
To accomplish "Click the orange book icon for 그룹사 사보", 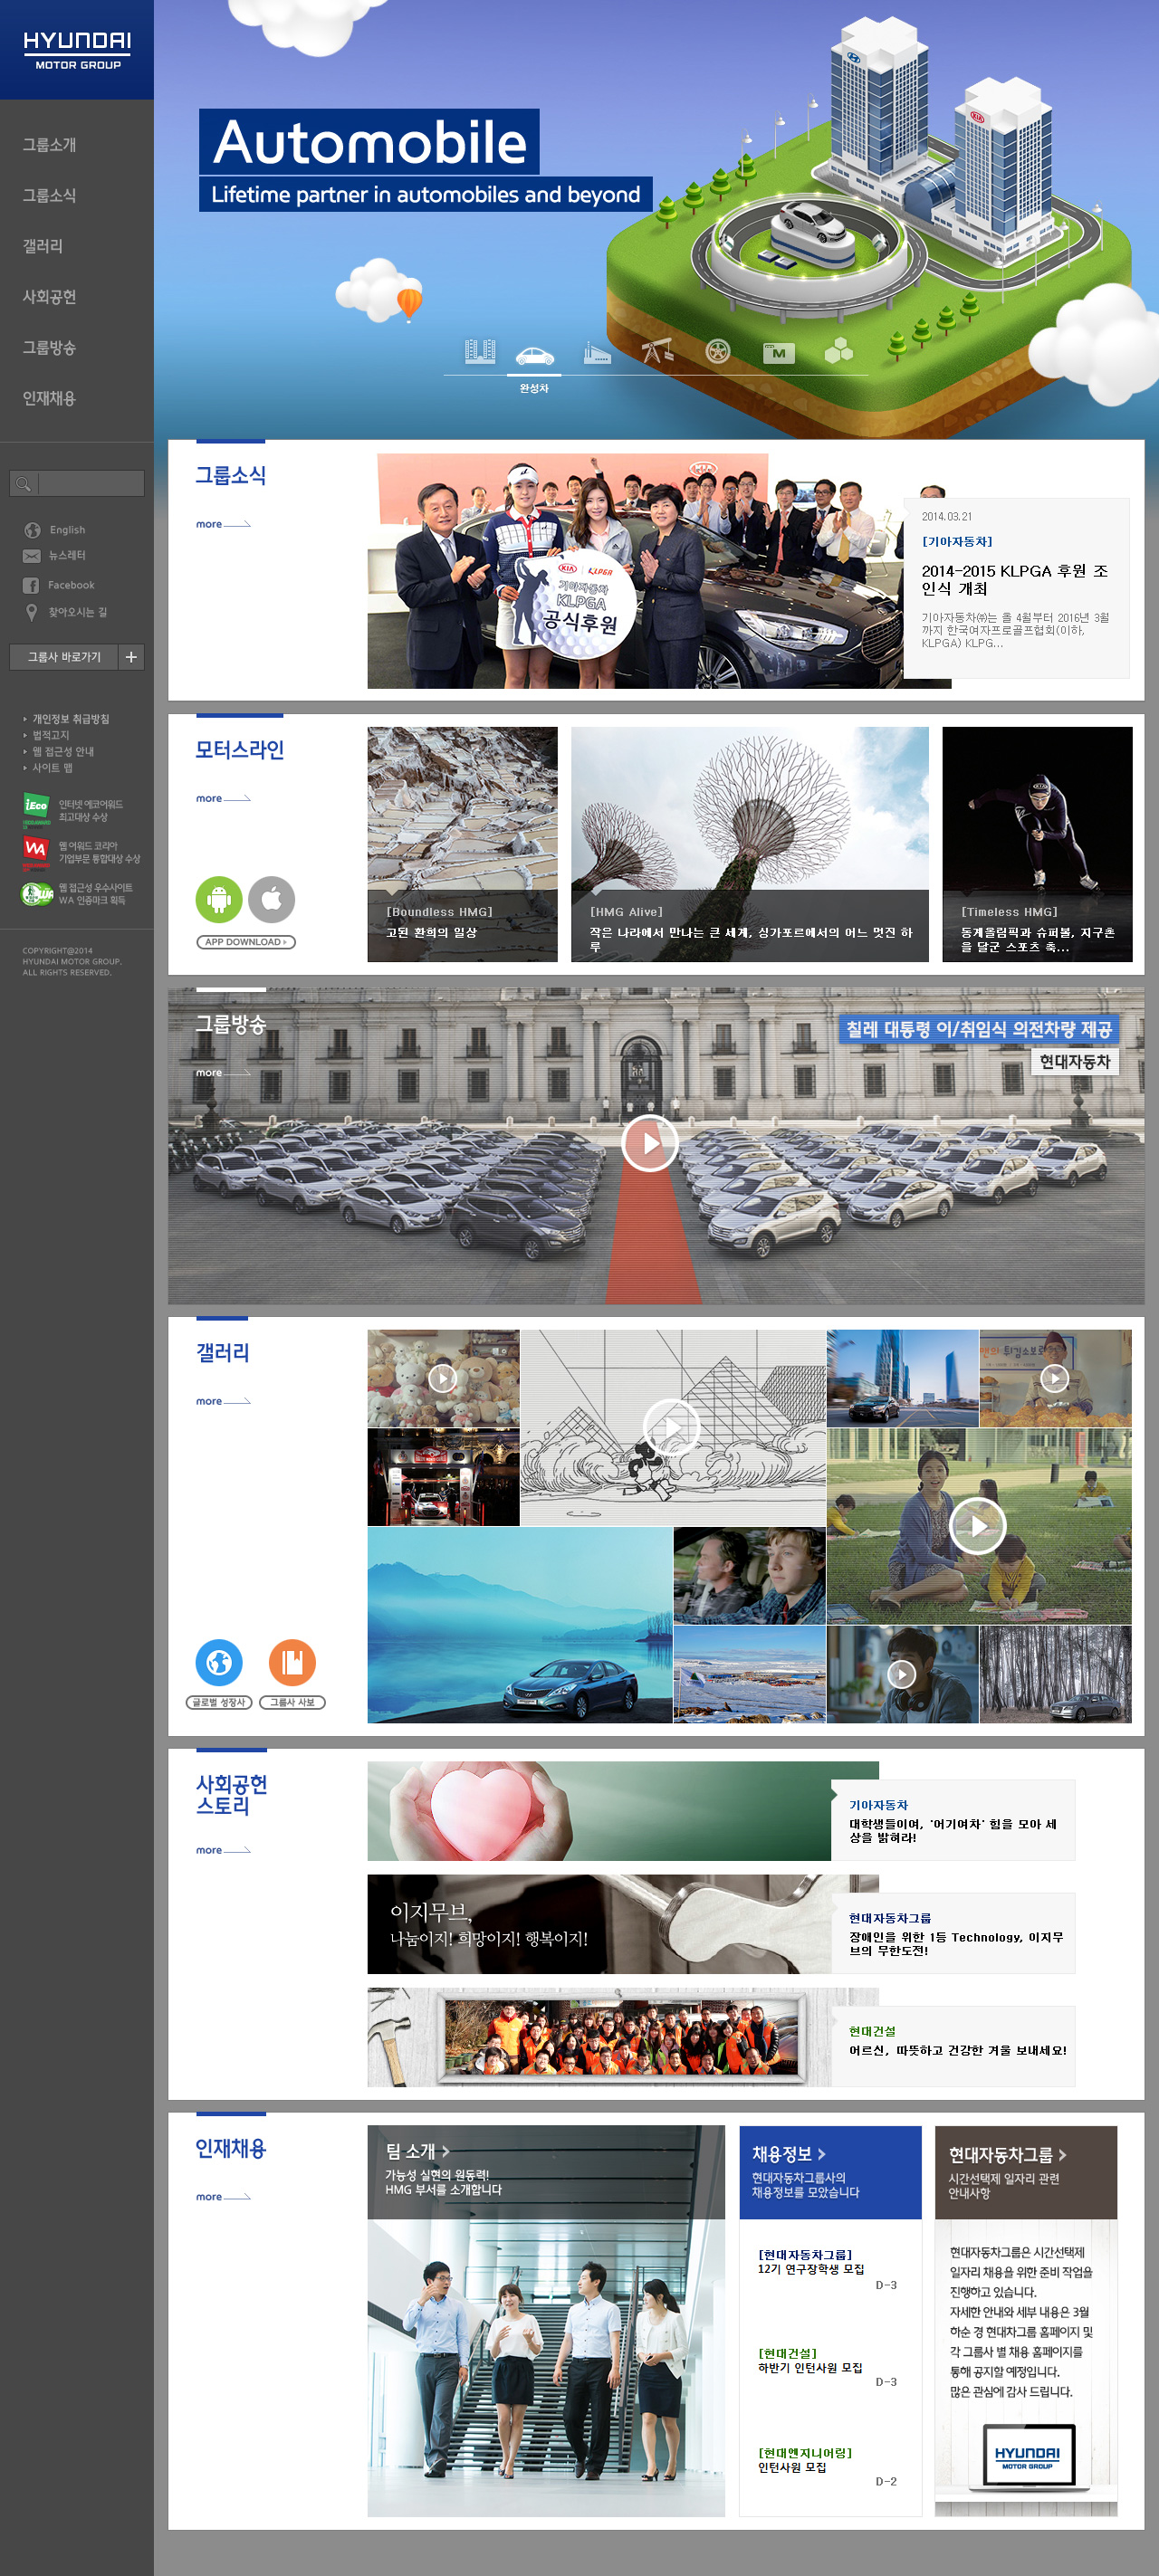I will tap(292, 1662).
